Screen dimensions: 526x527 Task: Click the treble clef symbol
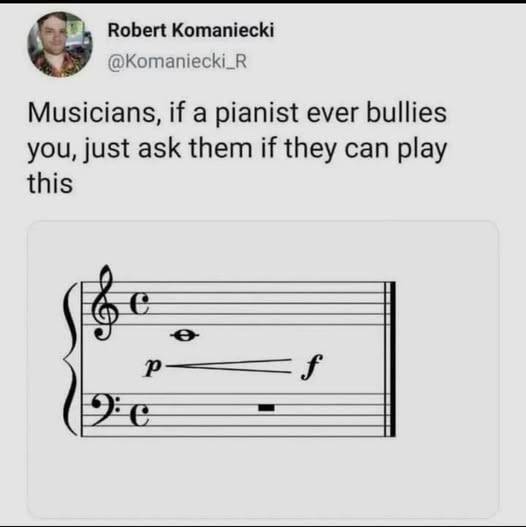pyautogui.click(x=105, y=303)
